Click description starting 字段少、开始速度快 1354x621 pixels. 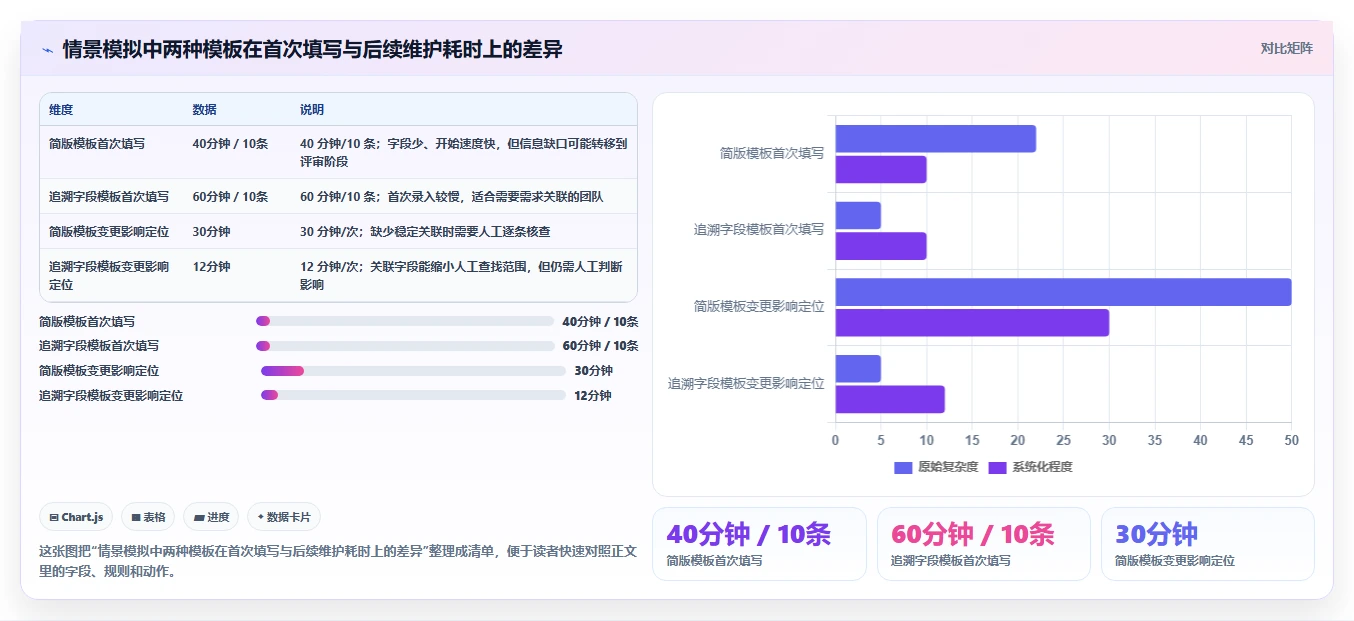(x=464, y=152)
